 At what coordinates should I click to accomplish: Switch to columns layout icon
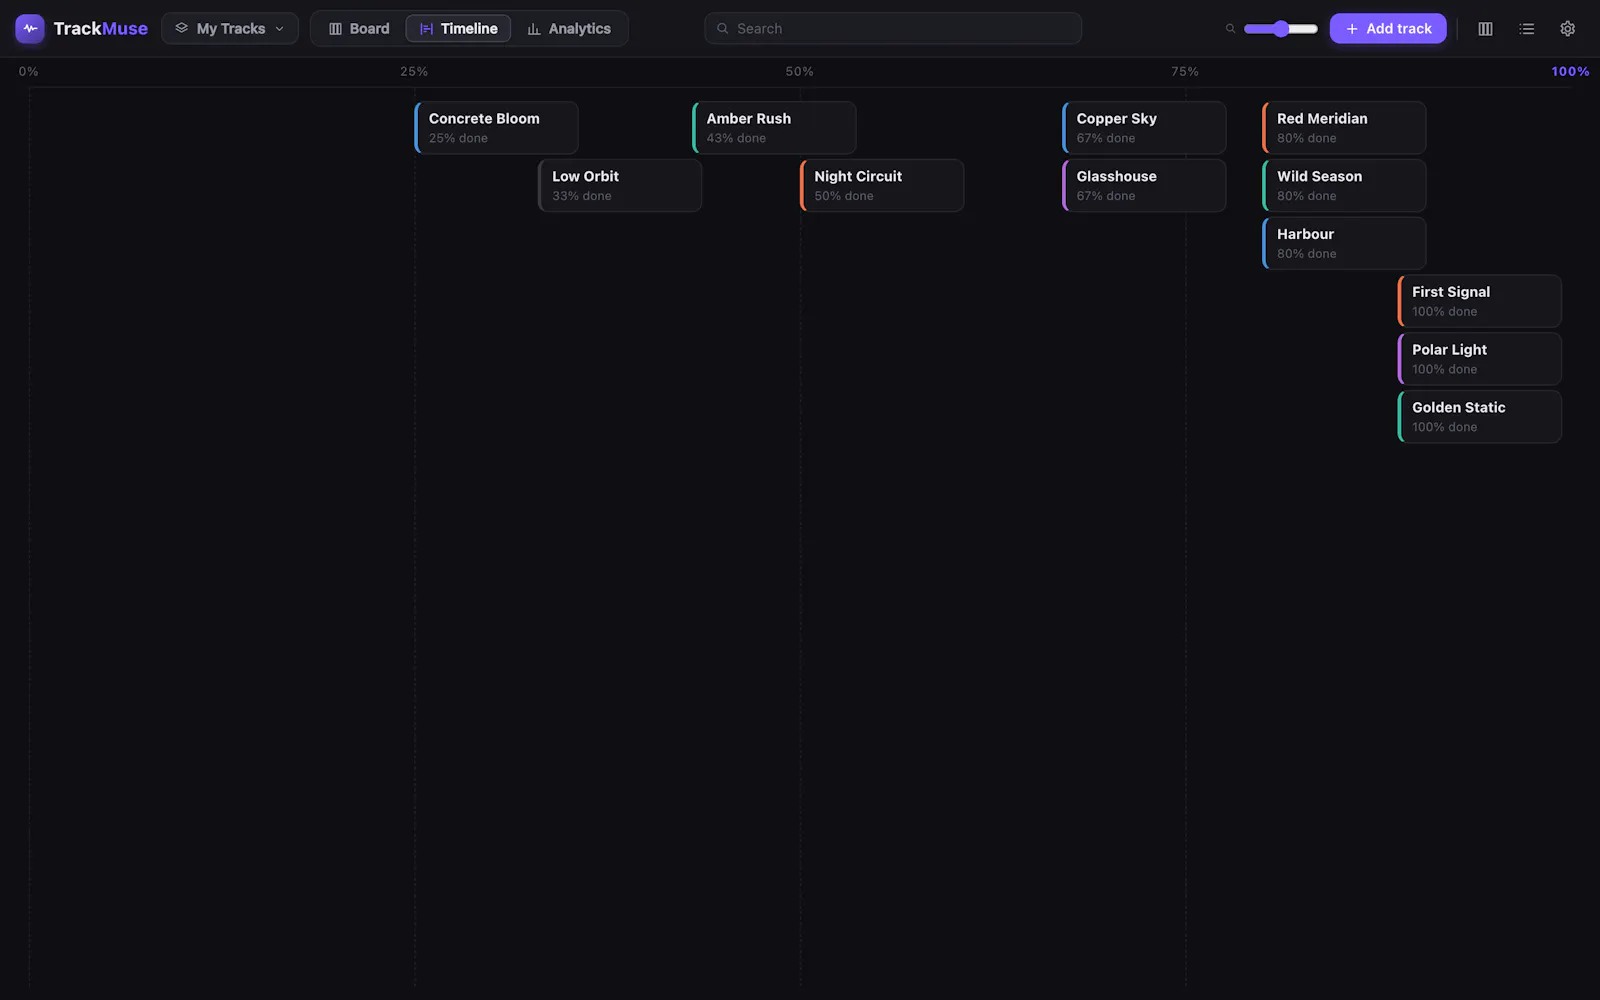1485,29
